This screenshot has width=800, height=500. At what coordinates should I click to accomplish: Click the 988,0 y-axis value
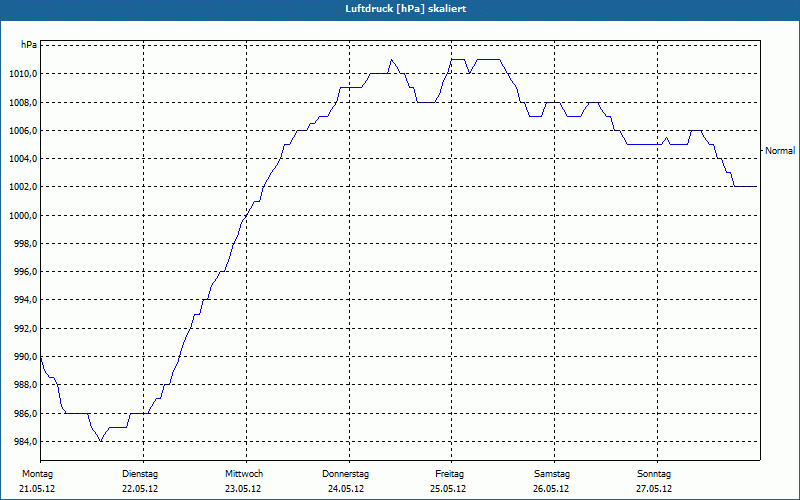click(x=25, y=384)
